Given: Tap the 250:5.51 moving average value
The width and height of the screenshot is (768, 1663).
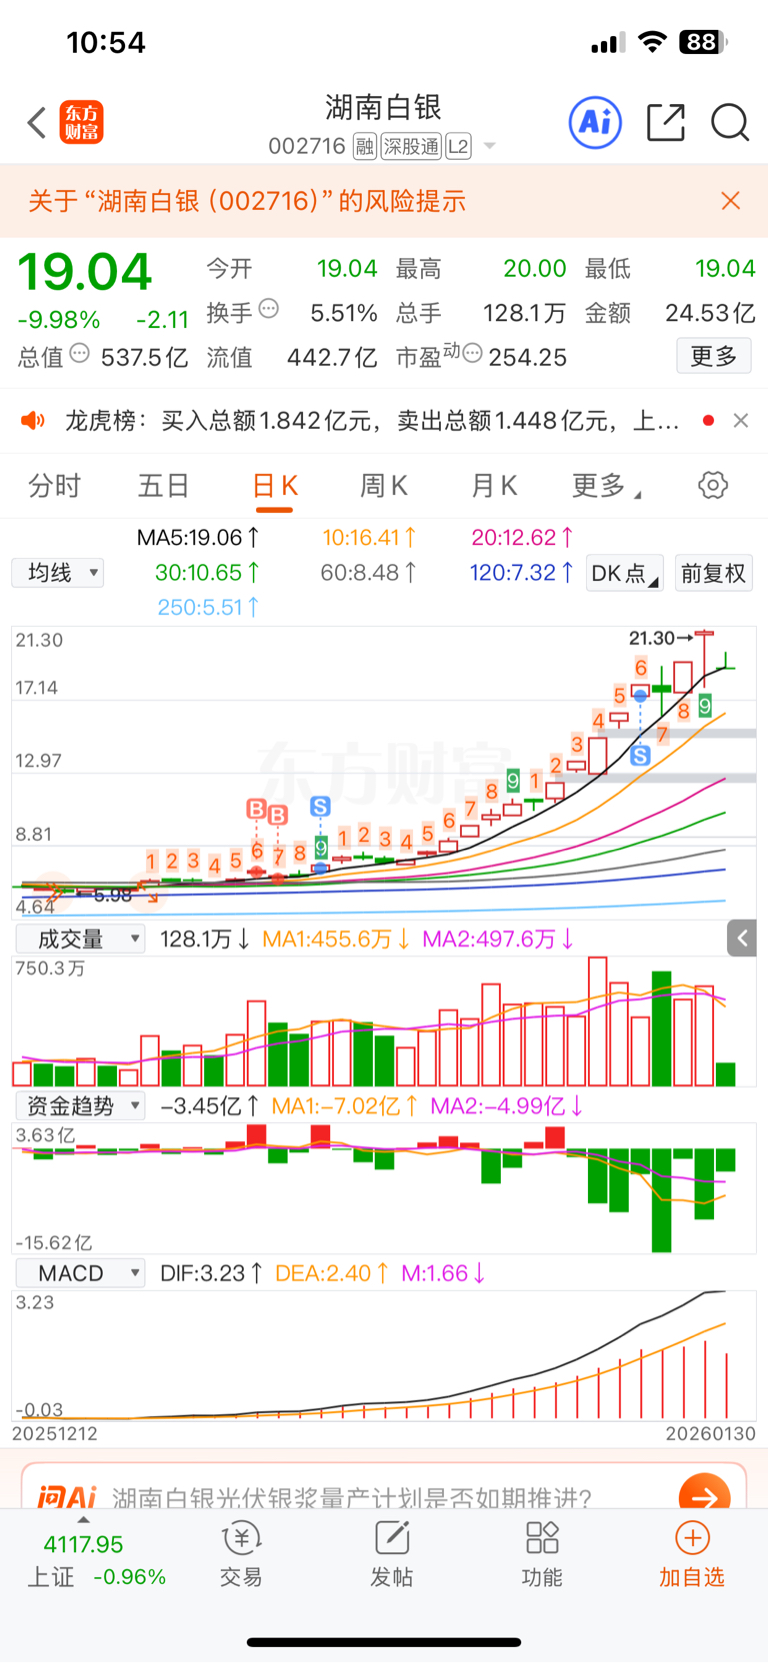Looking at the screenshot, I should [208, 607].
